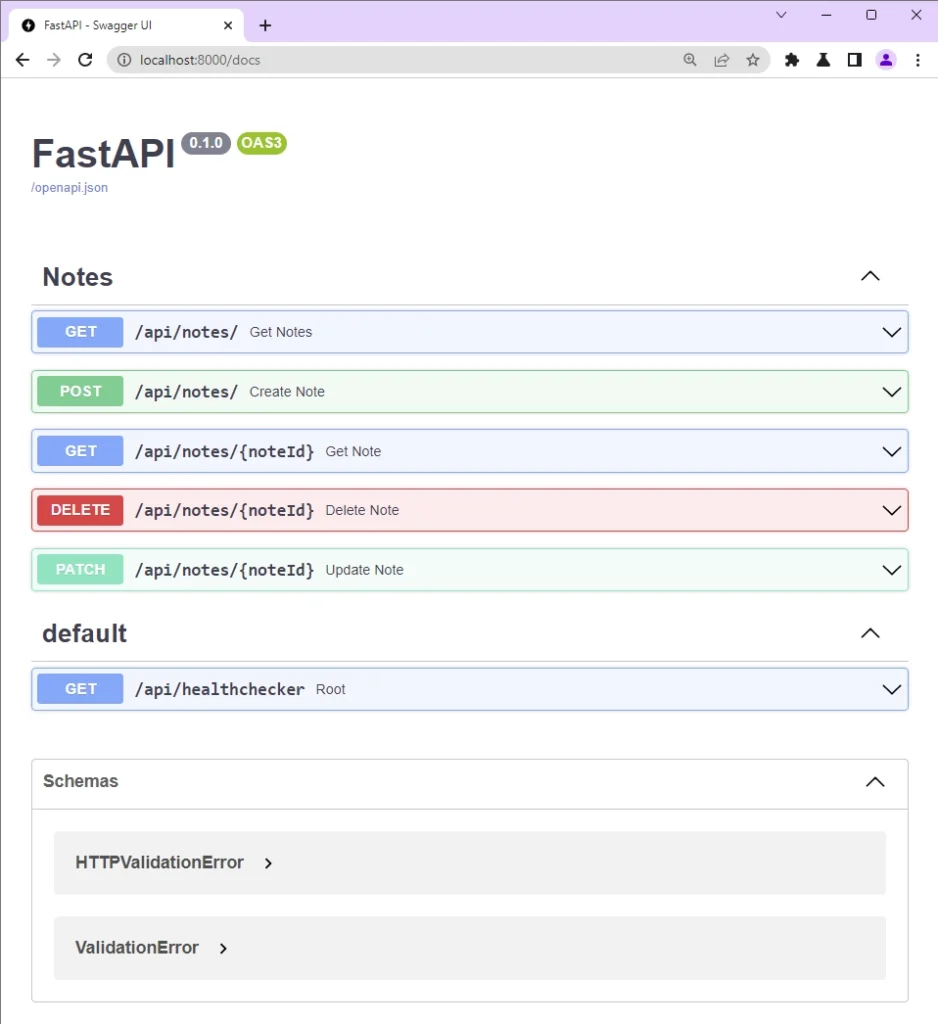
Task: Reload the localhost docs page
Action: click(85, 60)
